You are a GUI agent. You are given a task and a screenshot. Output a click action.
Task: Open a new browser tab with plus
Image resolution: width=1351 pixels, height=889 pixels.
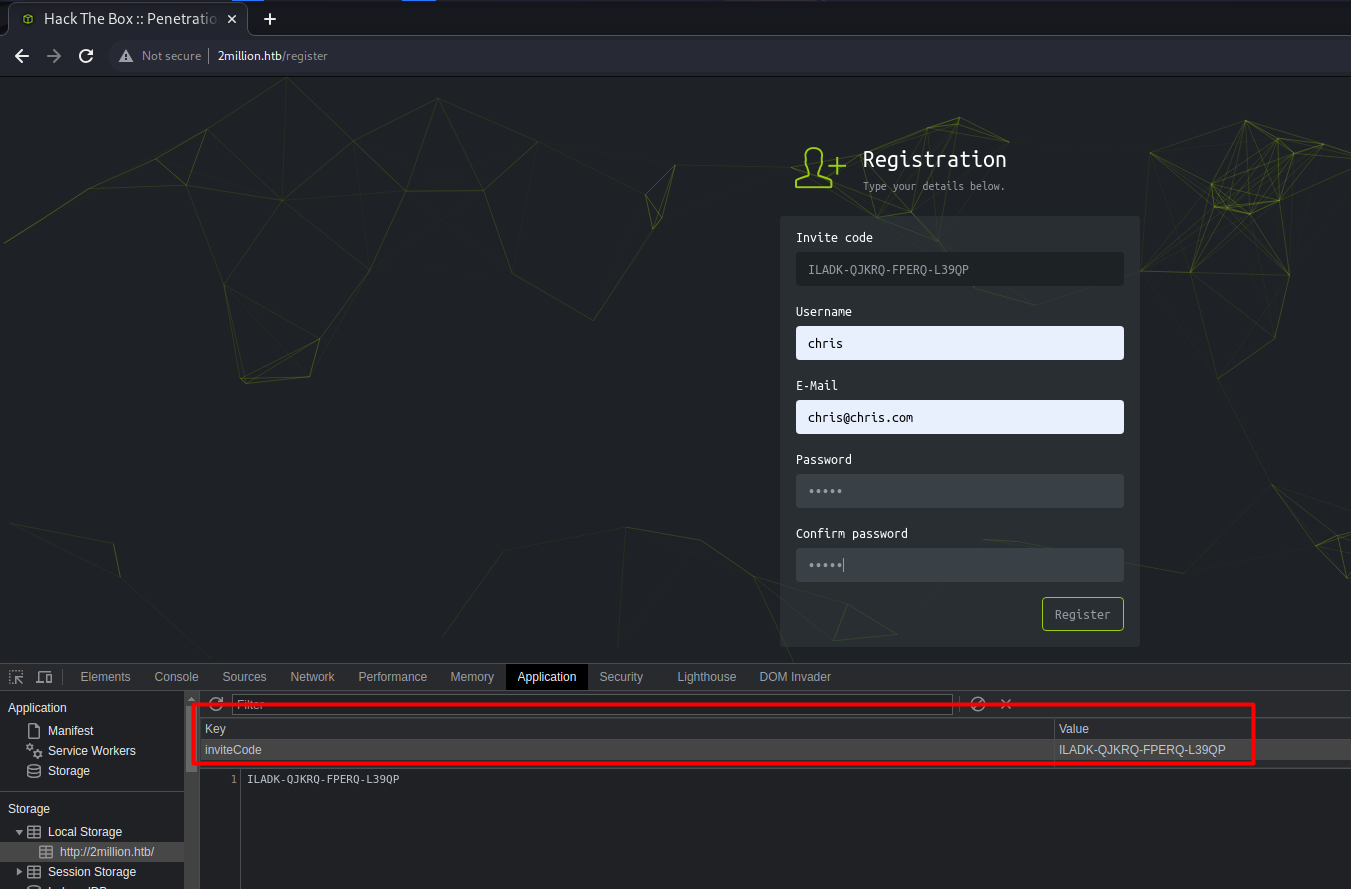pyautogui.click(x=269, y=19)
